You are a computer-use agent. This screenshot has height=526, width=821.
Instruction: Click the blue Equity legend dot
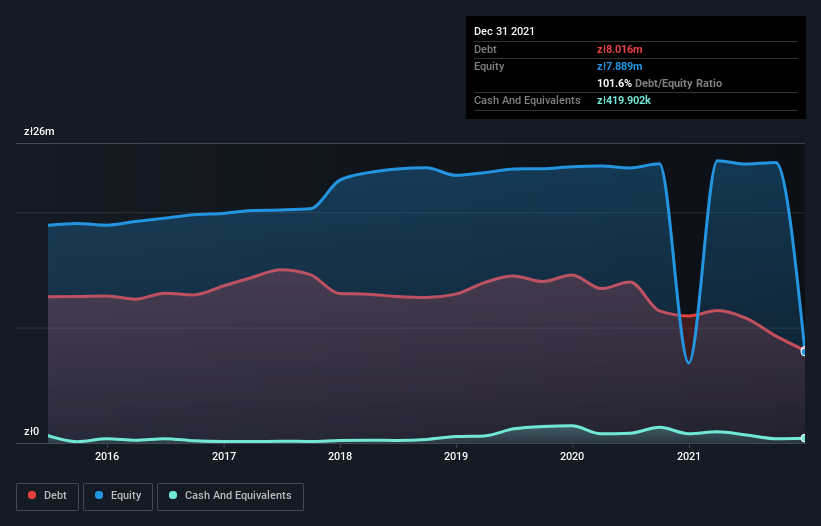click(x=99, y=495)
